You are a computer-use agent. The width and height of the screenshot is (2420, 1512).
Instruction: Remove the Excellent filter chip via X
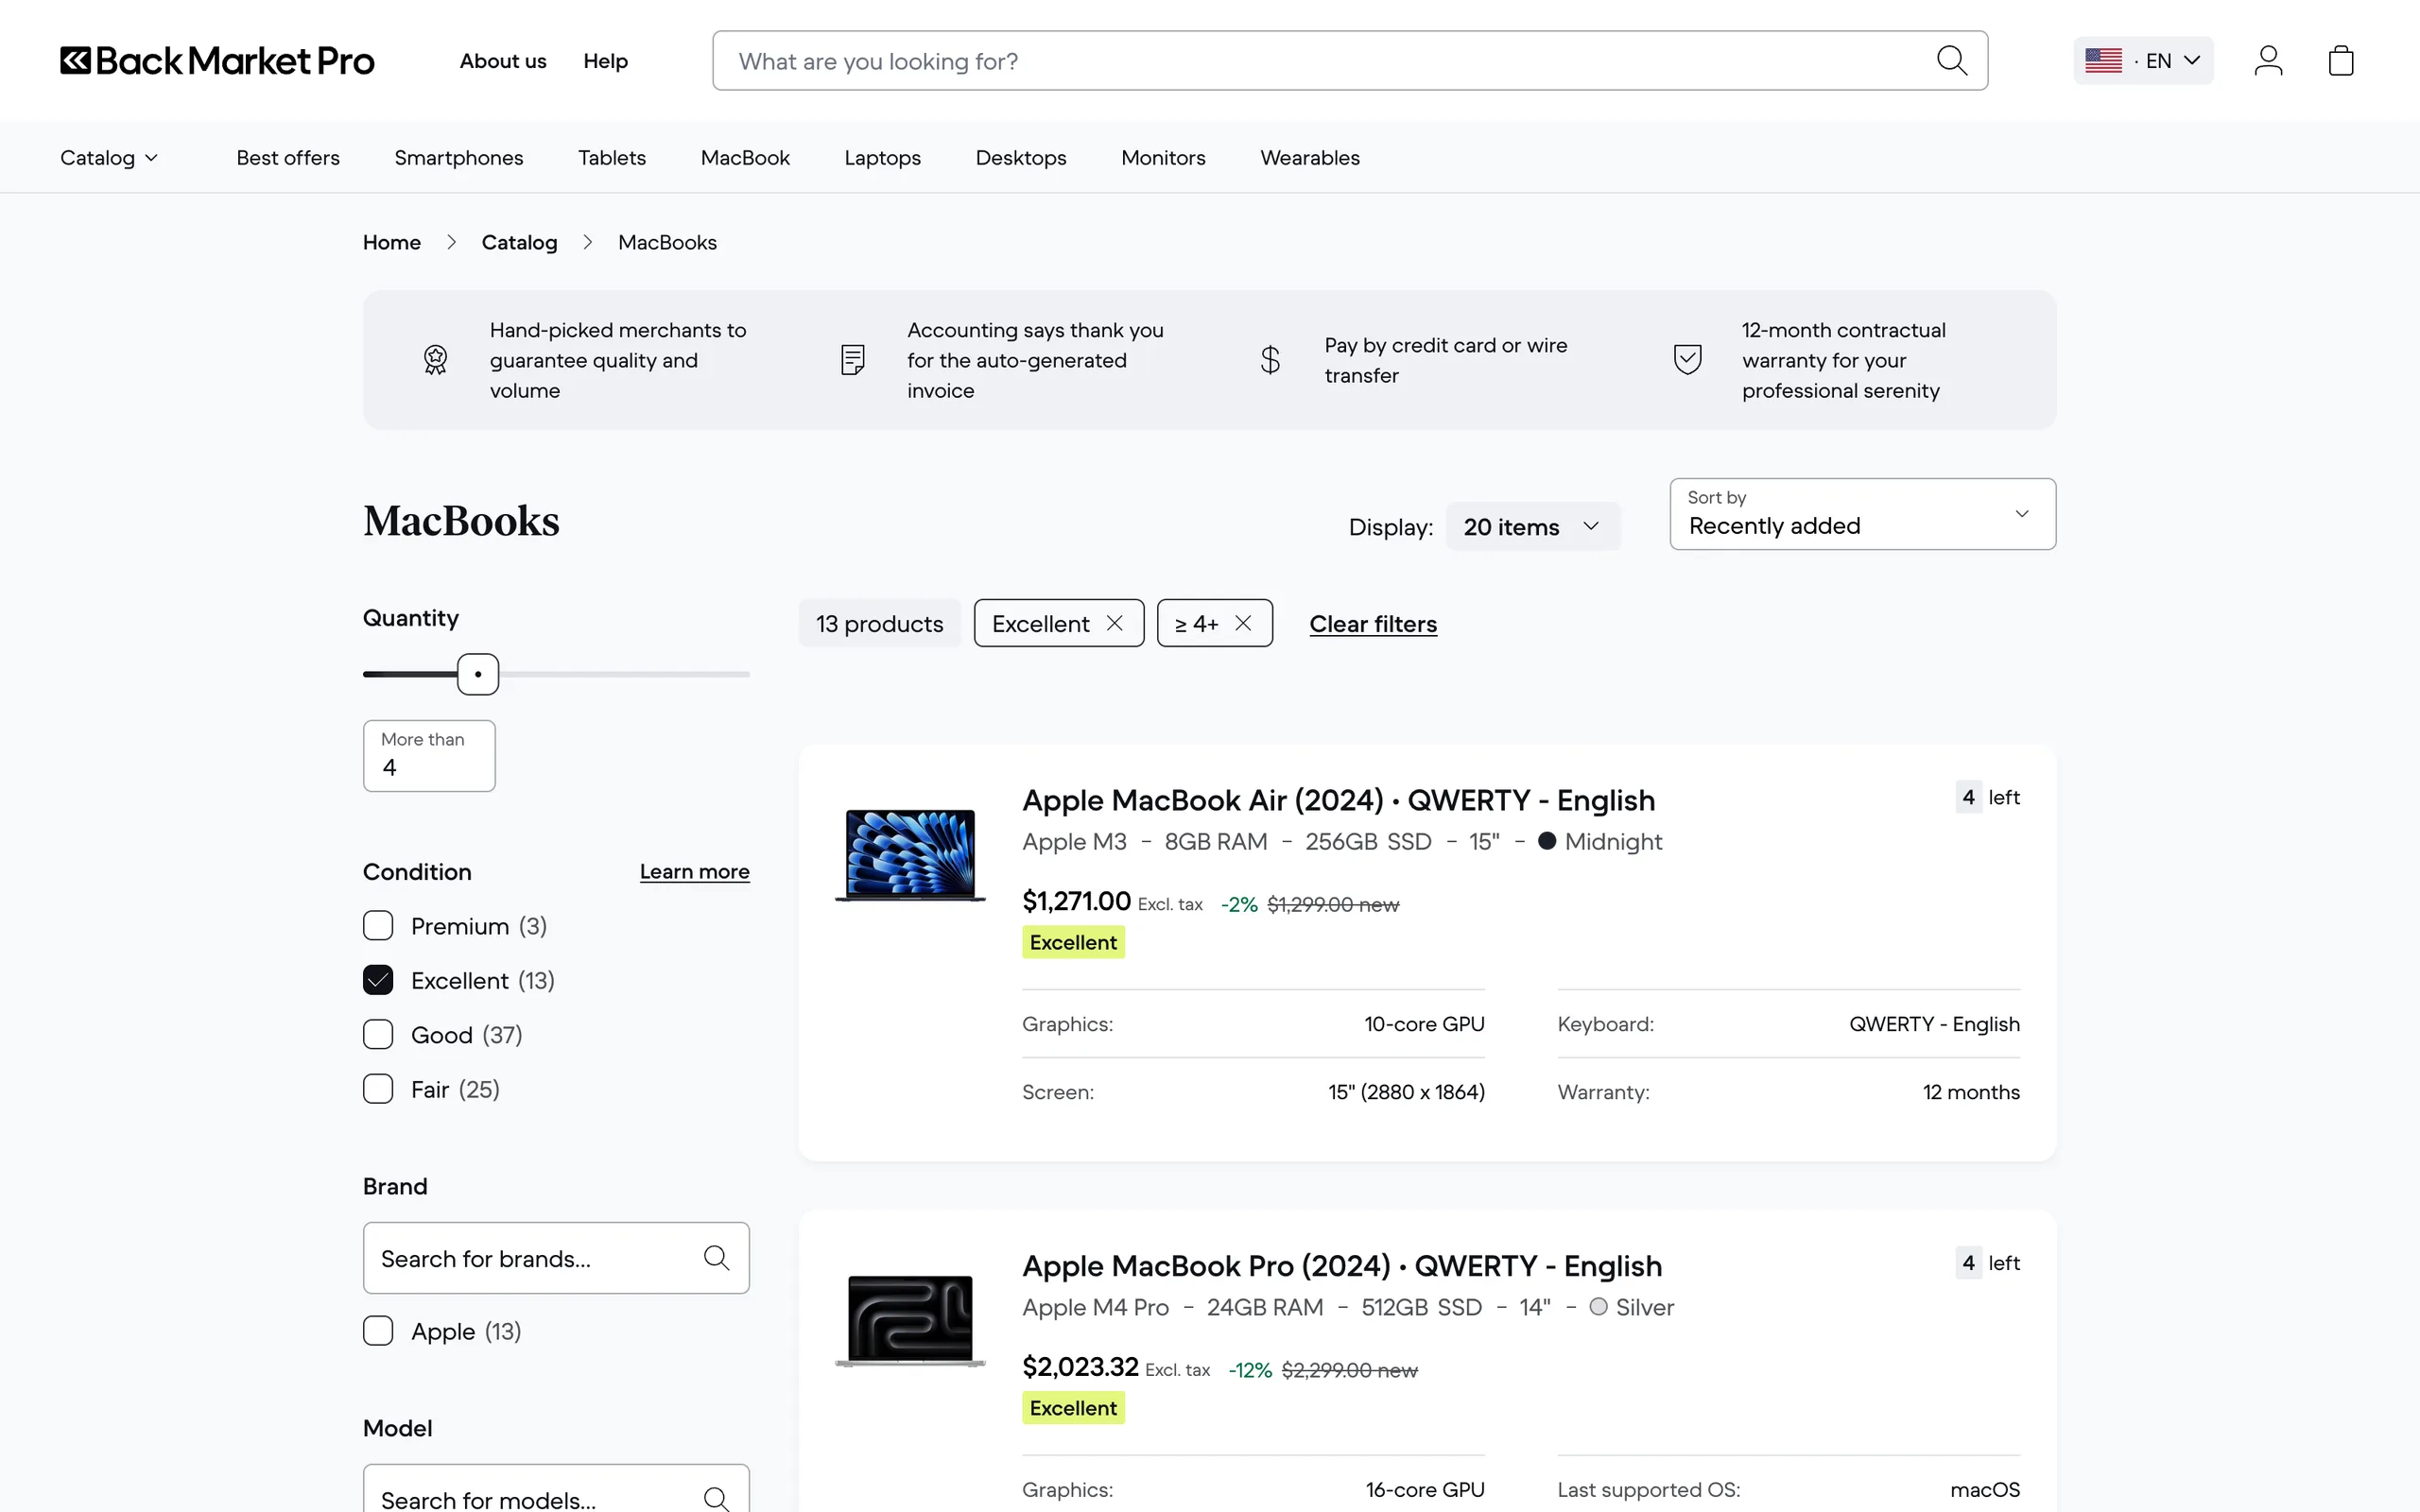click(1114, 623)
